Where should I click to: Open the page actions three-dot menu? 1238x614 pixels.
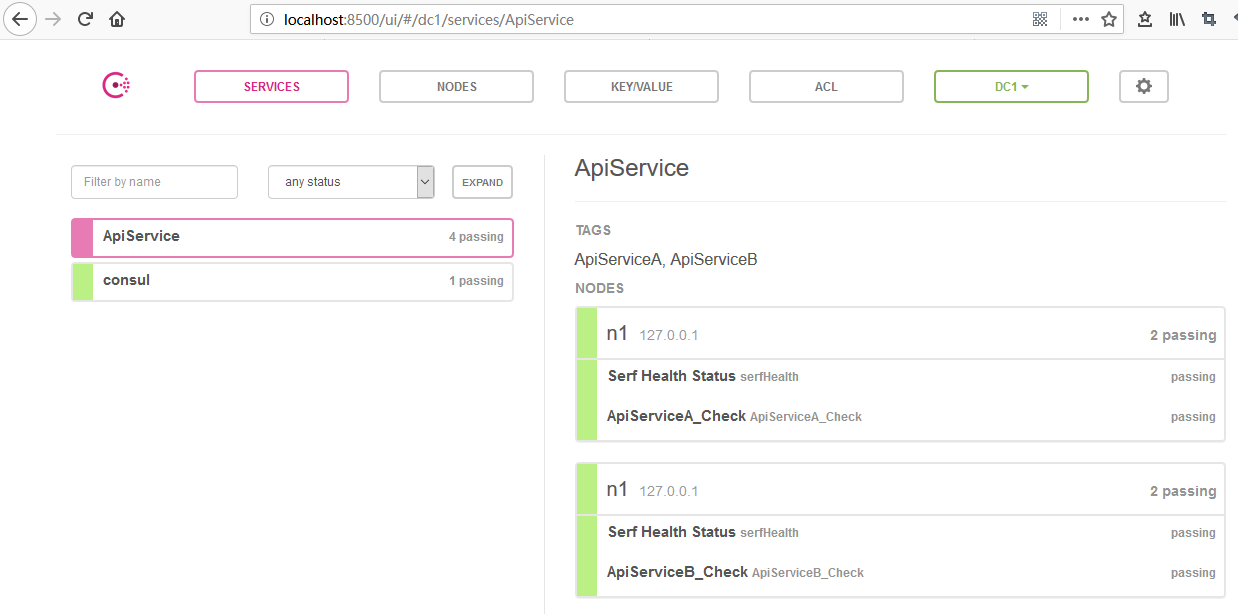[x=1080, y=19]
